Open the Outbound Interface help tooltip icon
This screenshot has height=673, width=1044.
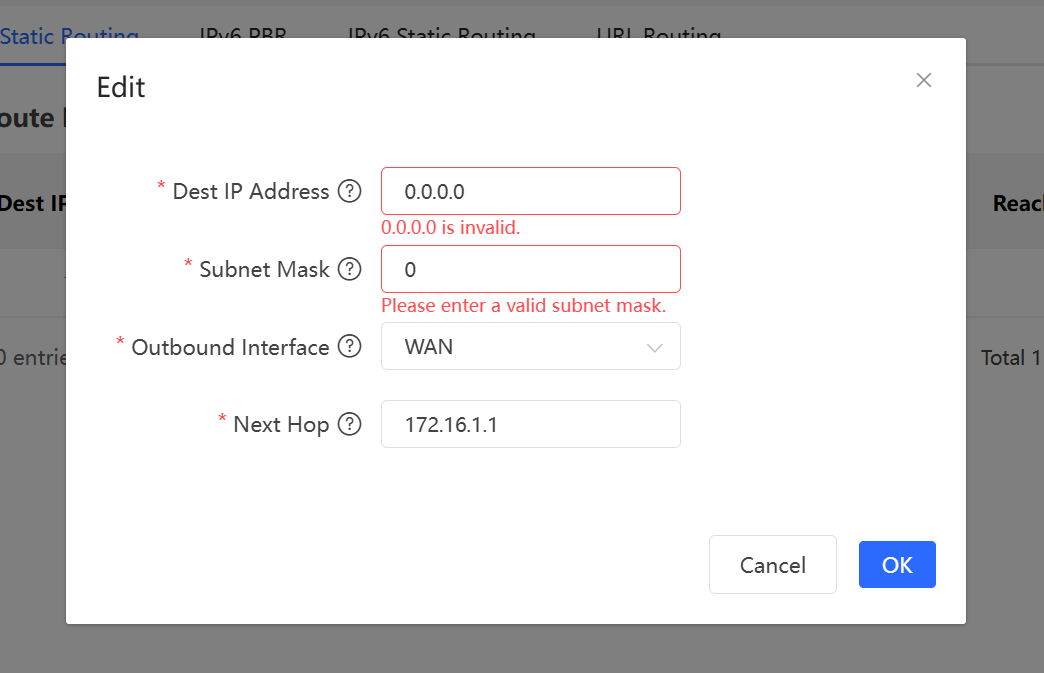[350, 346]
